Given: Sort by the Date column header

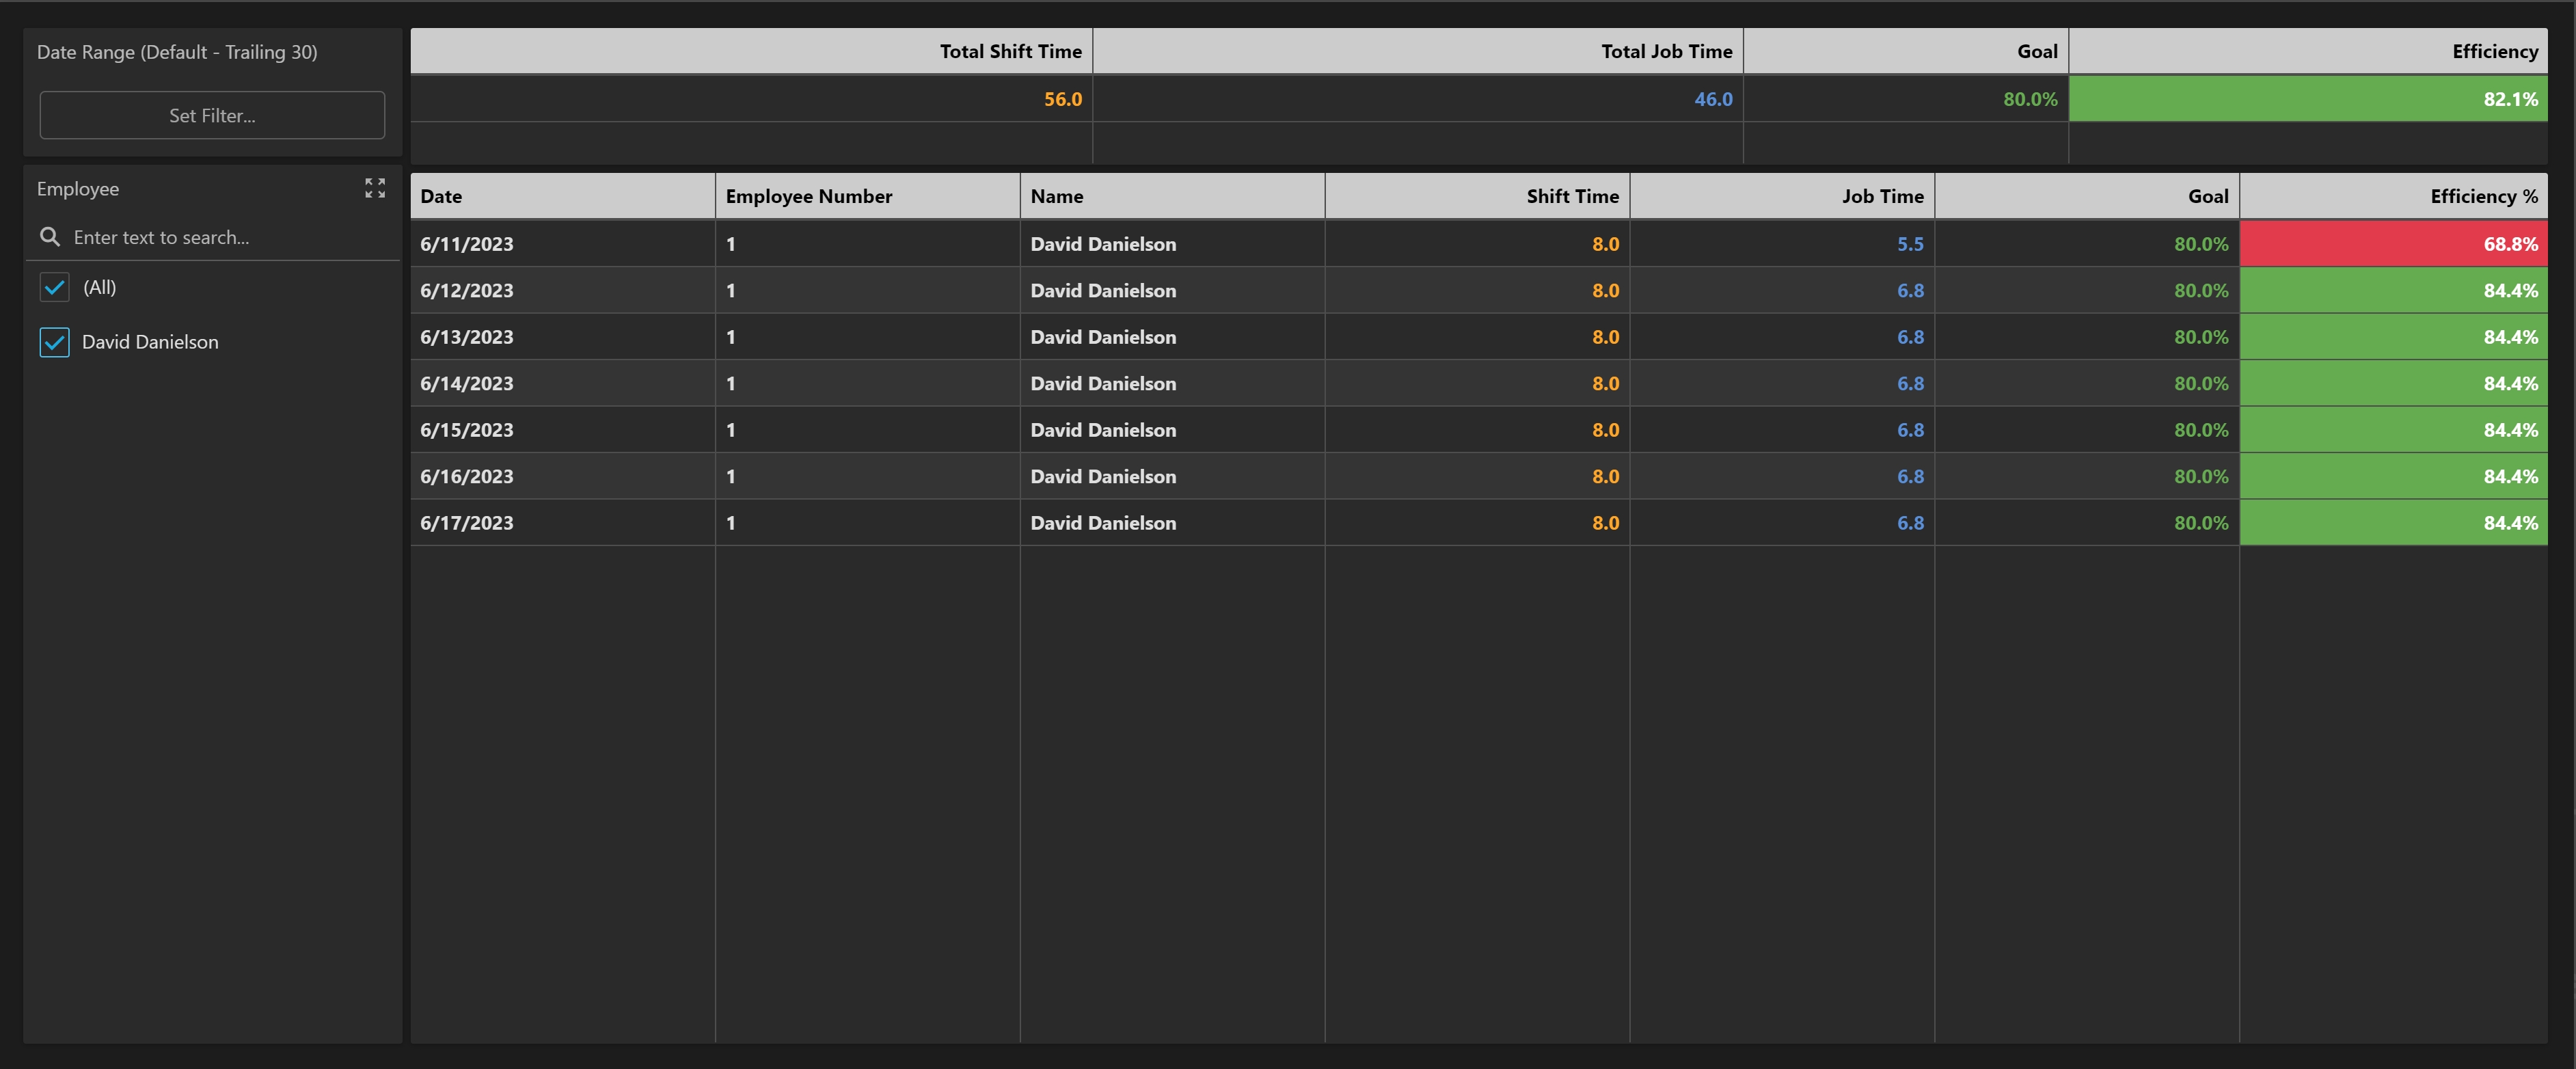Looking at the screenshot, I should 562,196.
